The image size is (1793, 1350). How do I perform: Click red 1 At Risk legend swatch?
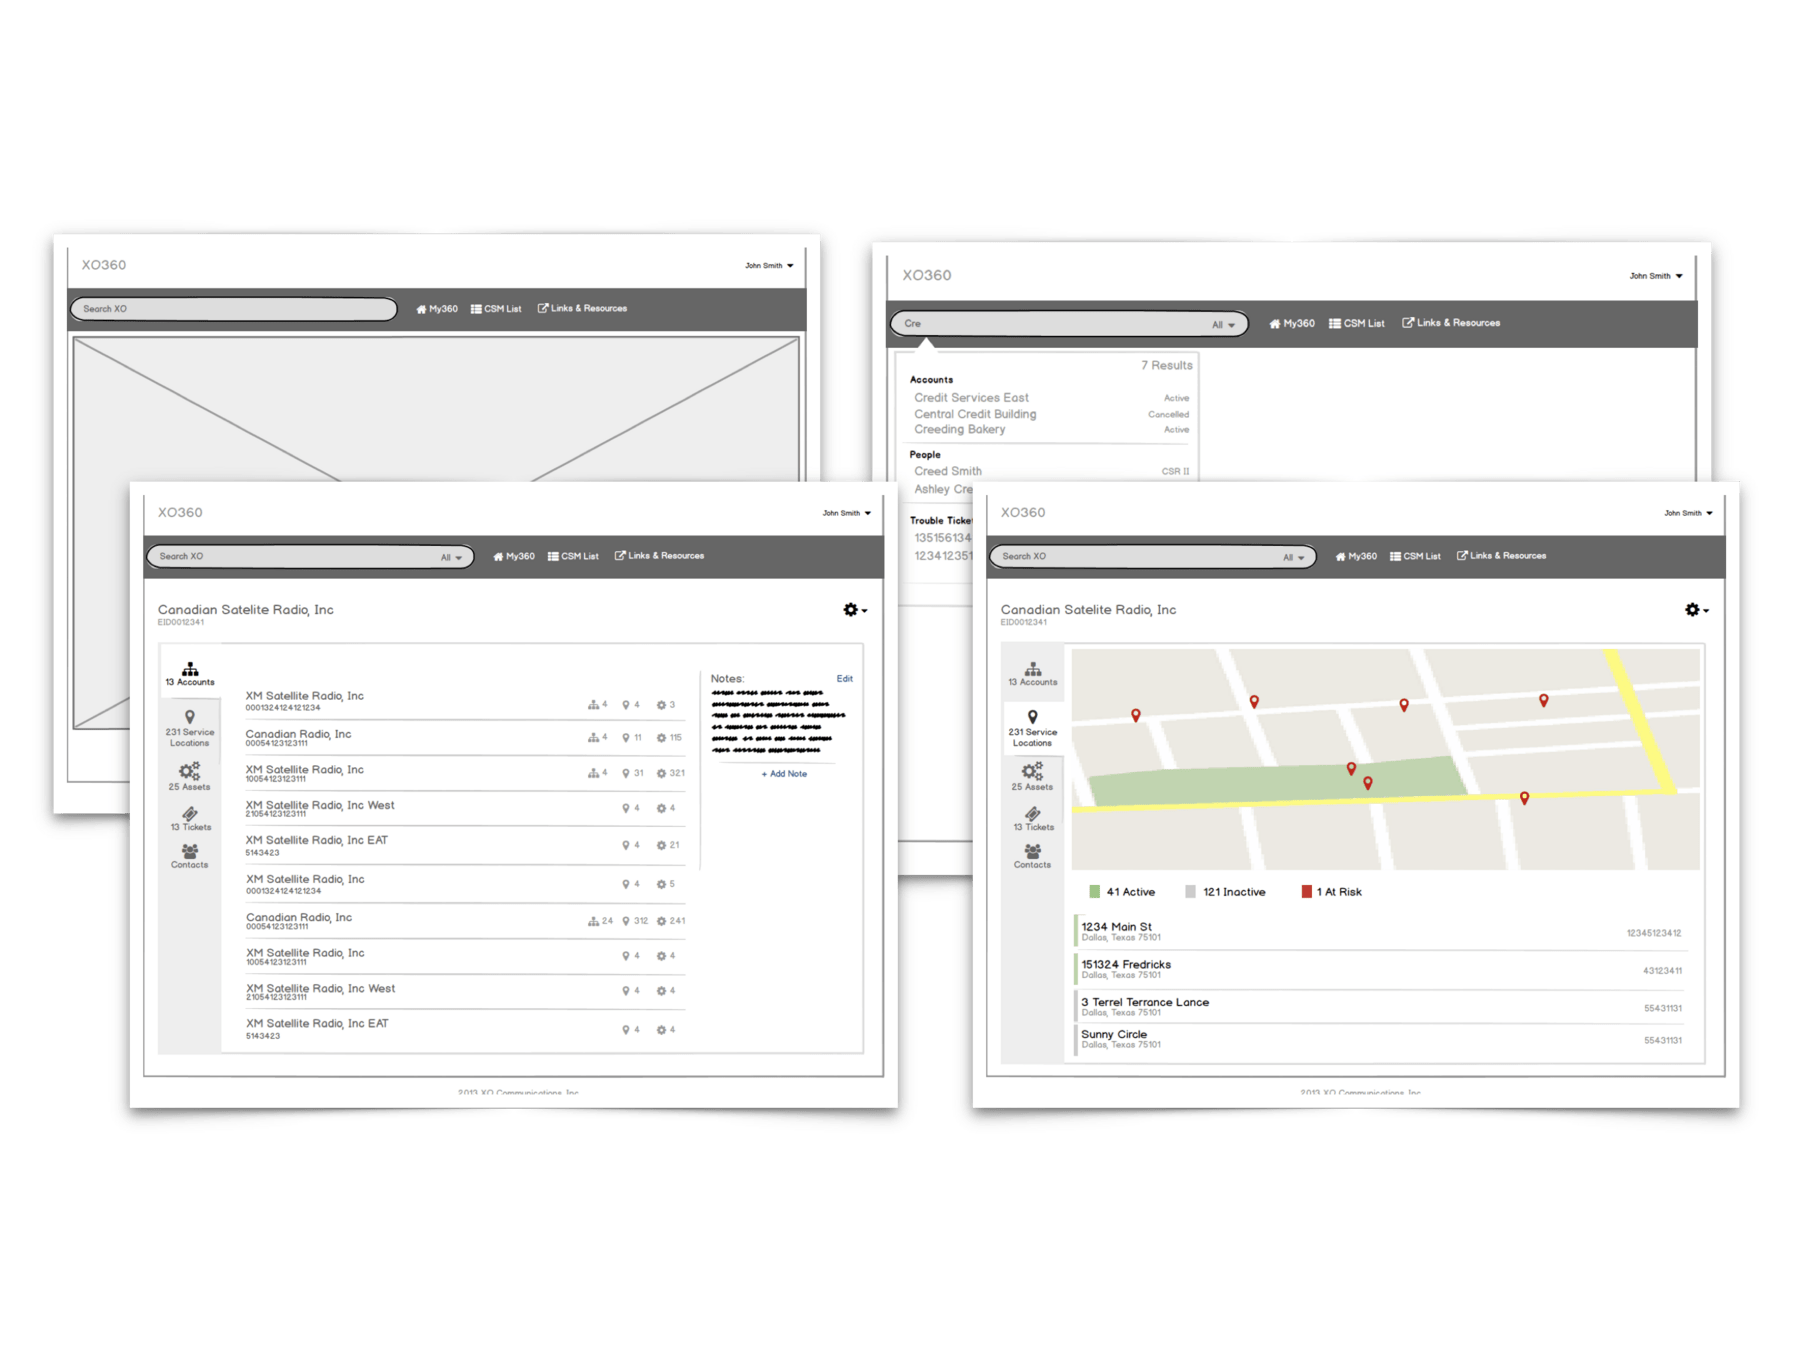pos(1306,891)
